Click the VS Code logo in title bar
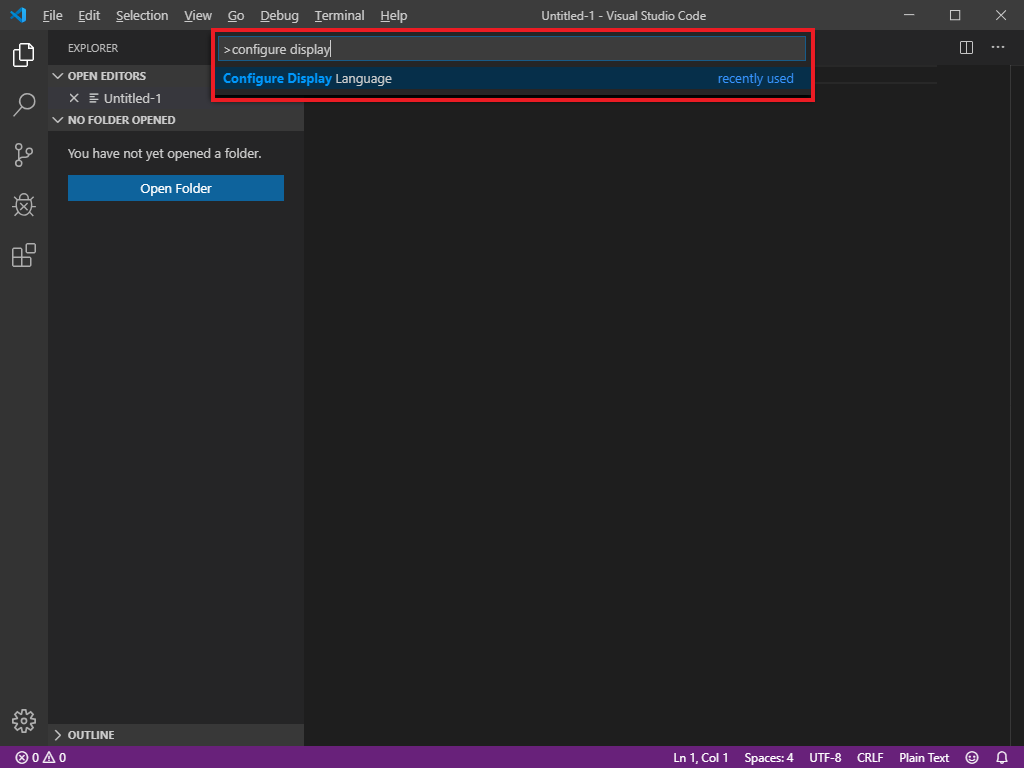The image size is (1024, 768). click(18, 15)
